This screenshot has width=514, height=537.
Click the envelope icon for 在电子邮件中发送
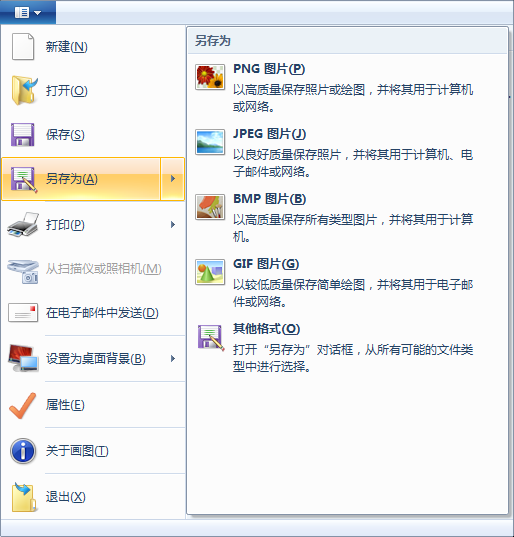tap(23, 313)
